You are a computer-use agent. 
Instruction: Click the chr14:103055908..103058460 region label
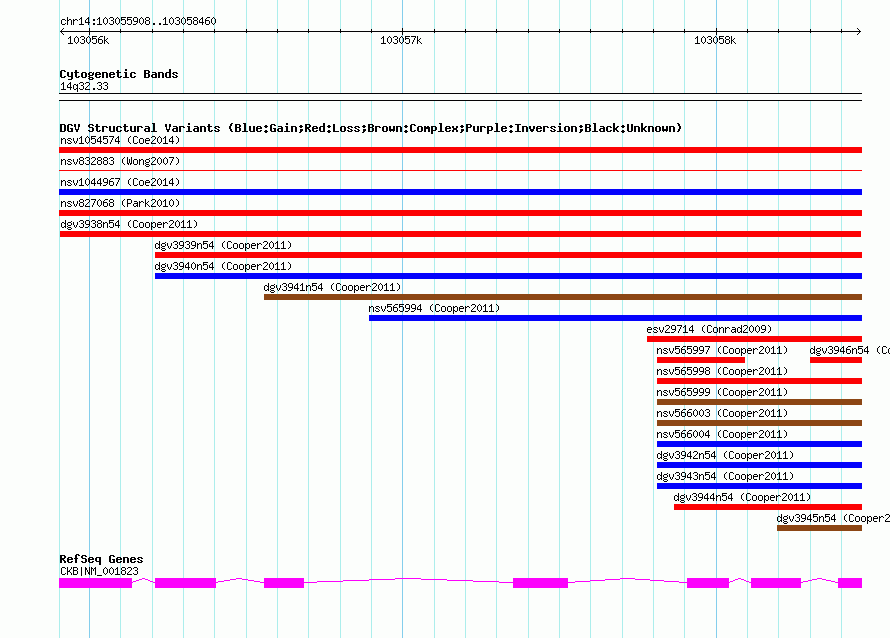point(138,21)
